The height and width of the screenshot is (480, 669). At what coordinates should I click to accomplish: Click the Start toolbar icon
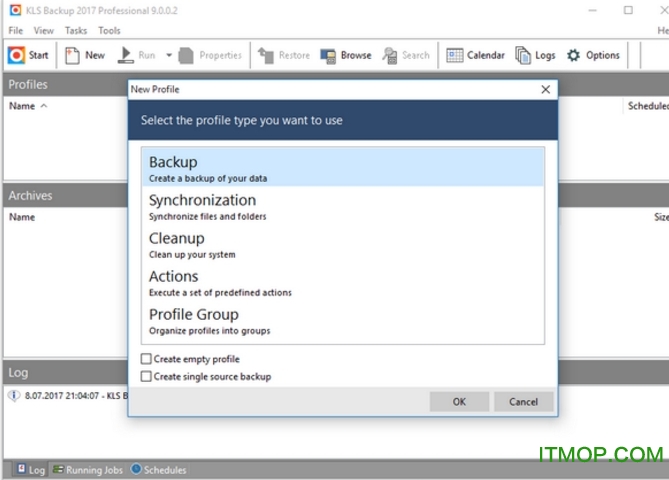click(x=17, y=55)
